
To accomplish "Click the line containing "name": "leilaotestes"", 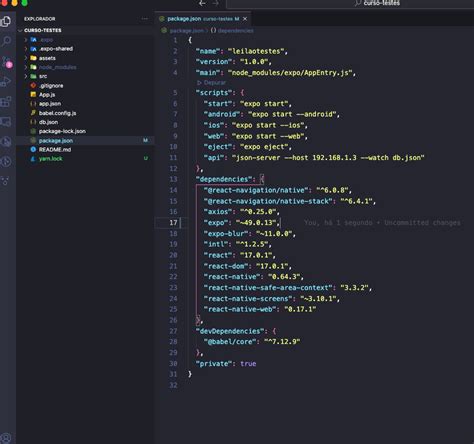I will click(x=242, y=51).
